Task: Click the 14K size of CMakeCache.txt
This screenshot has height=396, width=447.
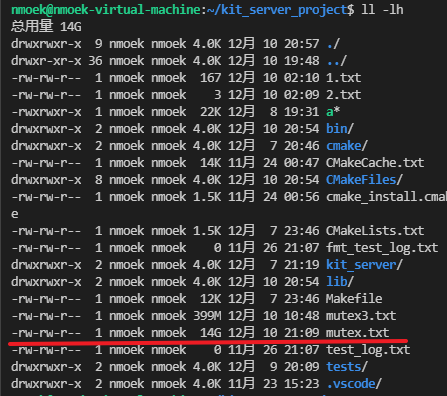Action: click(210, 163)
